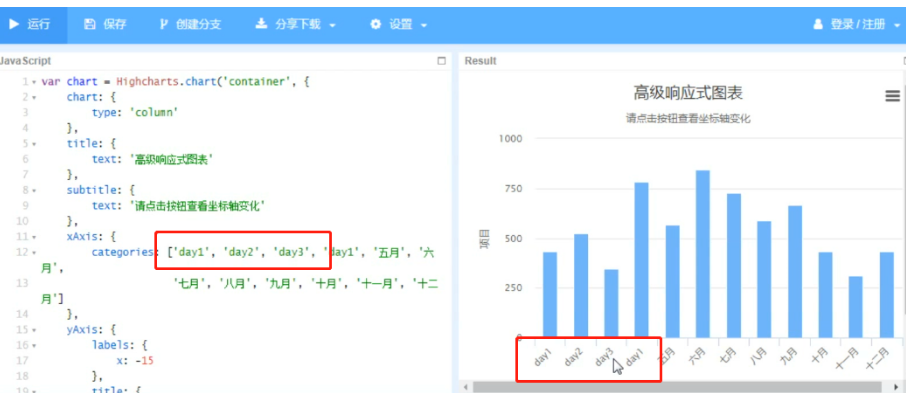Click the chart subtitle 请点击按钮查看坐标轴变化
This screenshot has height=393, width=906.
(688, 118)
